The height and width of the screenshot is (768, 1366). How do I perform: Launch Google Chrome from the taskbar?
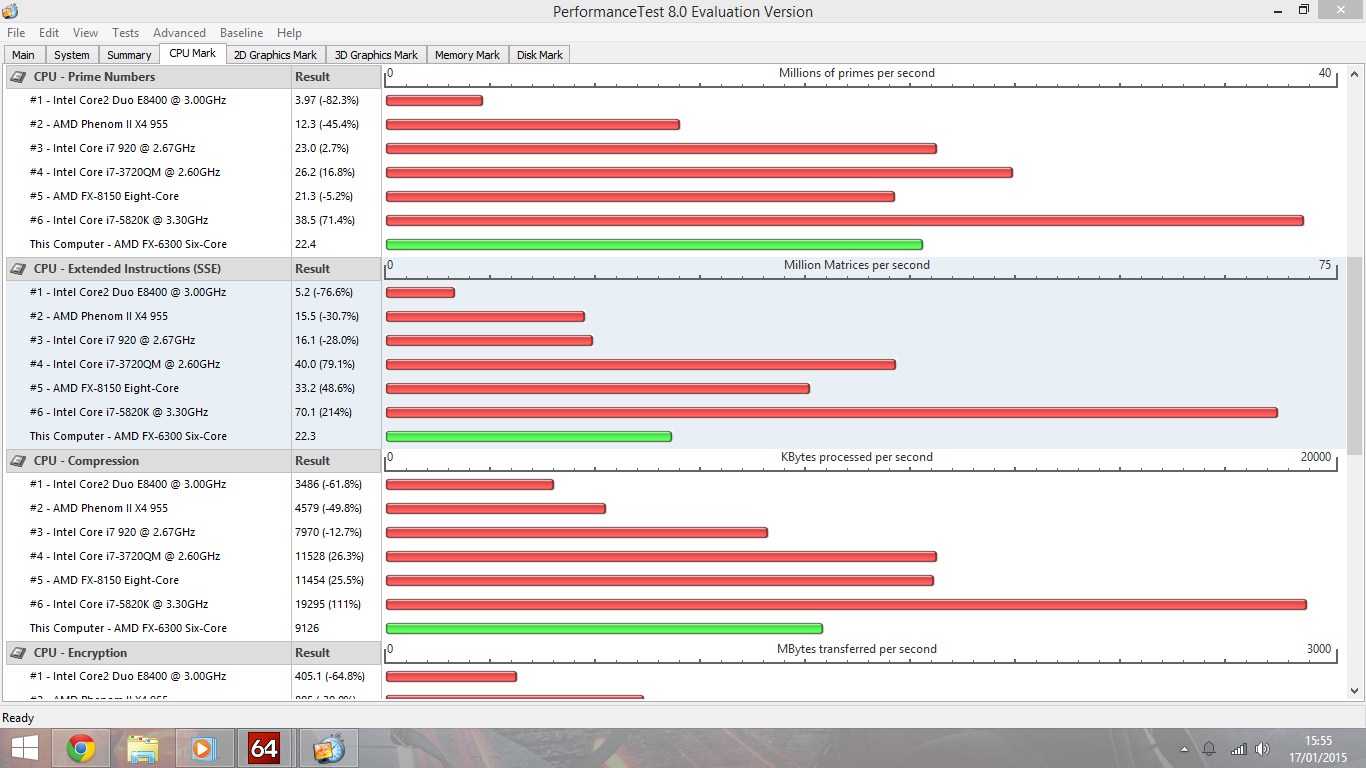81,748
